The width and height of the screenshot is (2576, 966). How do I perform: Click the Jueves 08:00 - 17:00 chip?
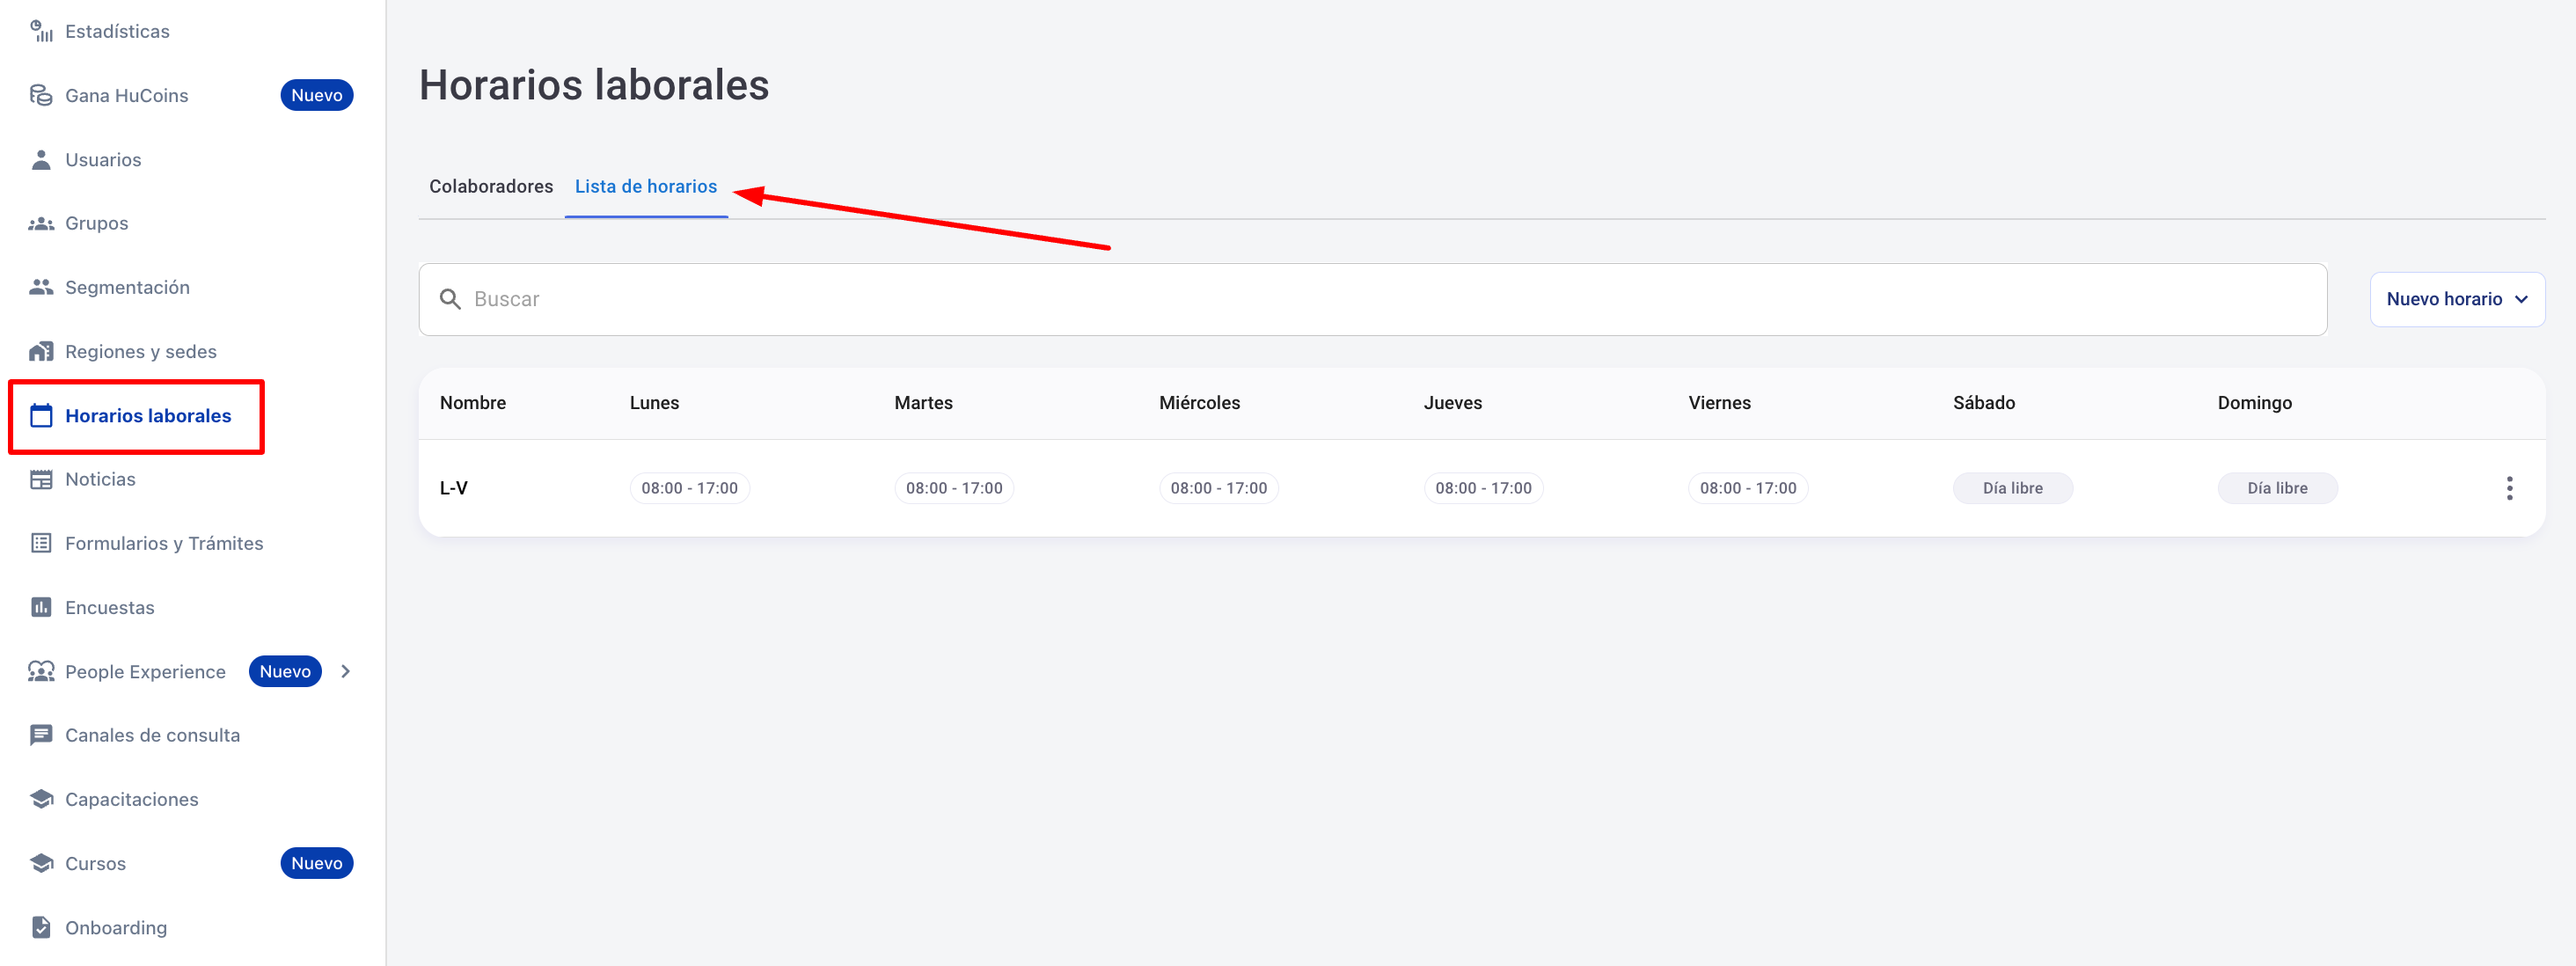(1483, 488)
